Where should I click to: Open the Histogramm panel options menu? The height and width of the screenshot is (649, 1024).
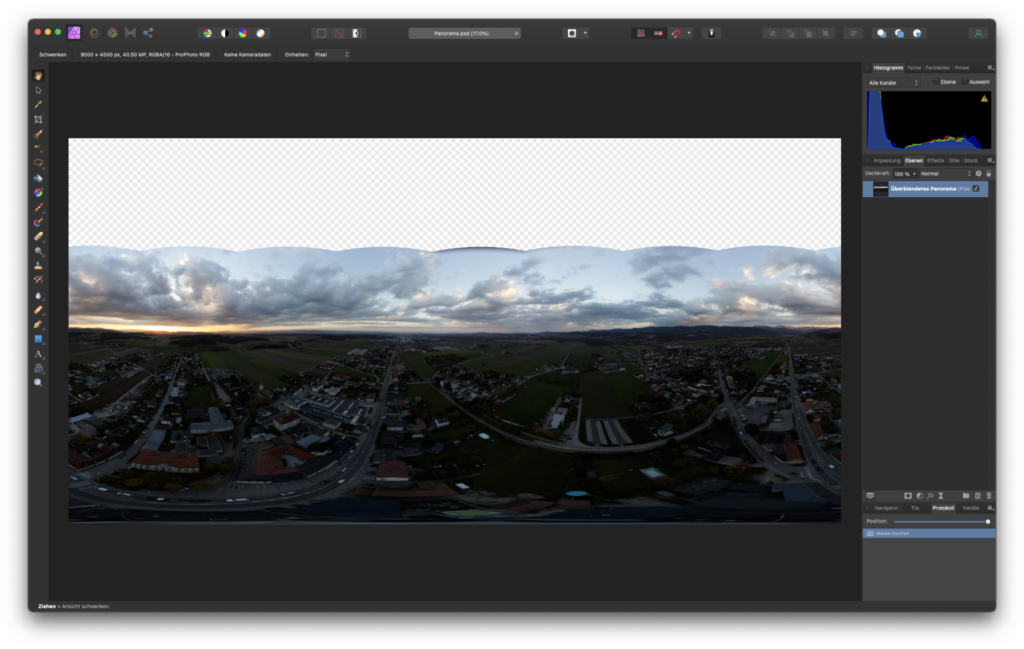pos(990,68)
